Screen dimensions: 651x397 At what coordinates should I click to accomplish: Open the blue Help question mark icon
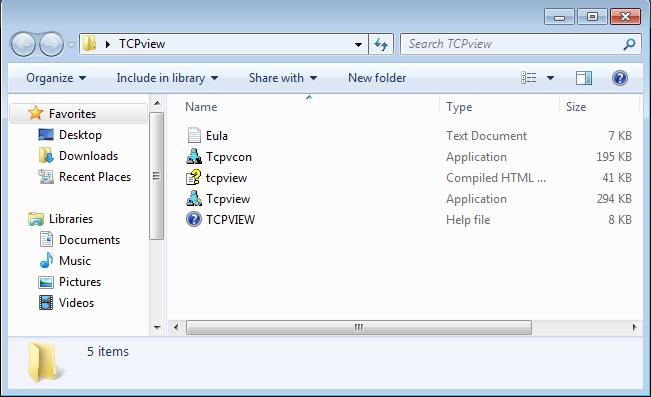pos(620,78)
